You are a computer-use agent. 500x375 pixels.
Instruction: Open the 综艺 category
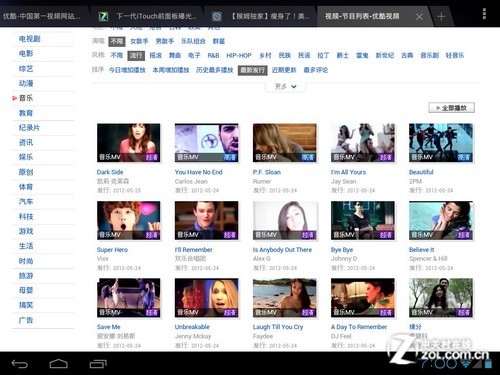(x=26, y=69)
